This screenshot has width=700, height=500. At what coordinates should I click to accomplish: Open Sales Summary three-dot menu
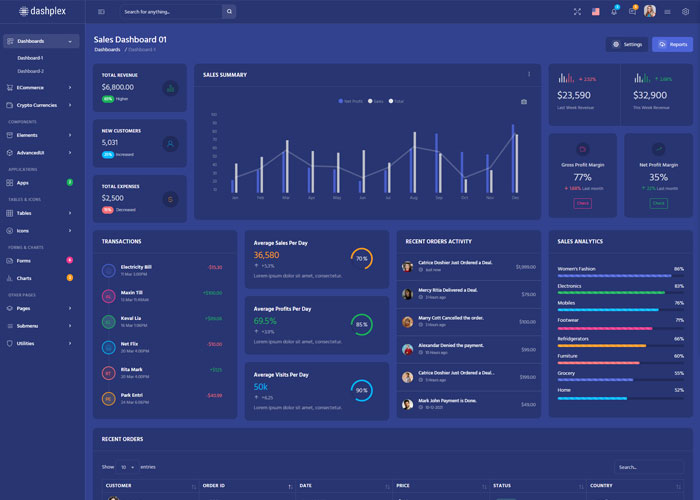pos(529,74)
